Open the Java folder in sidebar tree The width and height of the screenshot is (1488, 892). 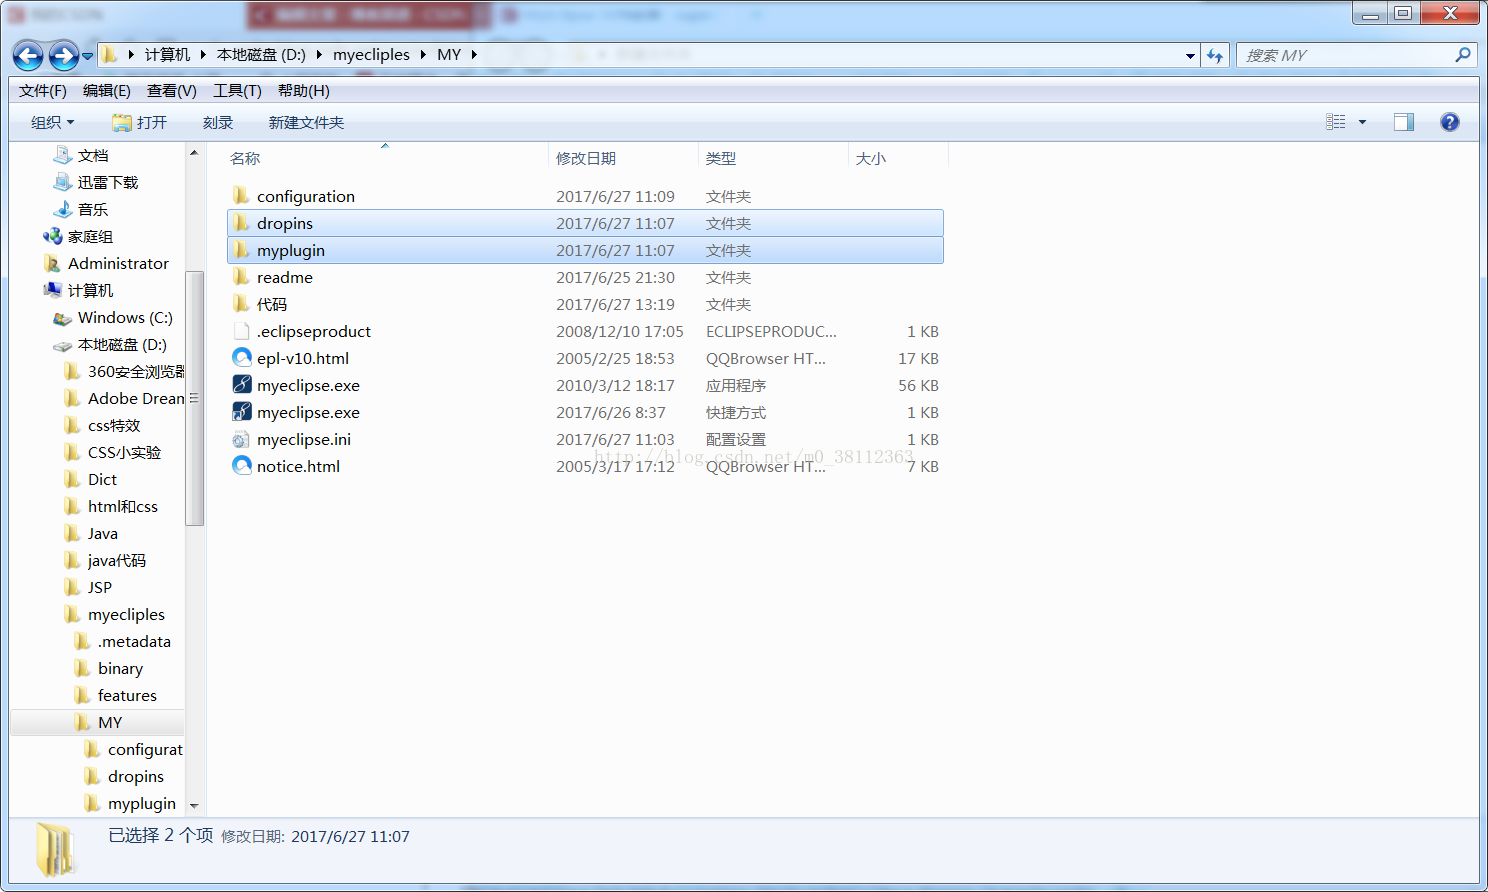click(x=103, y=534)
